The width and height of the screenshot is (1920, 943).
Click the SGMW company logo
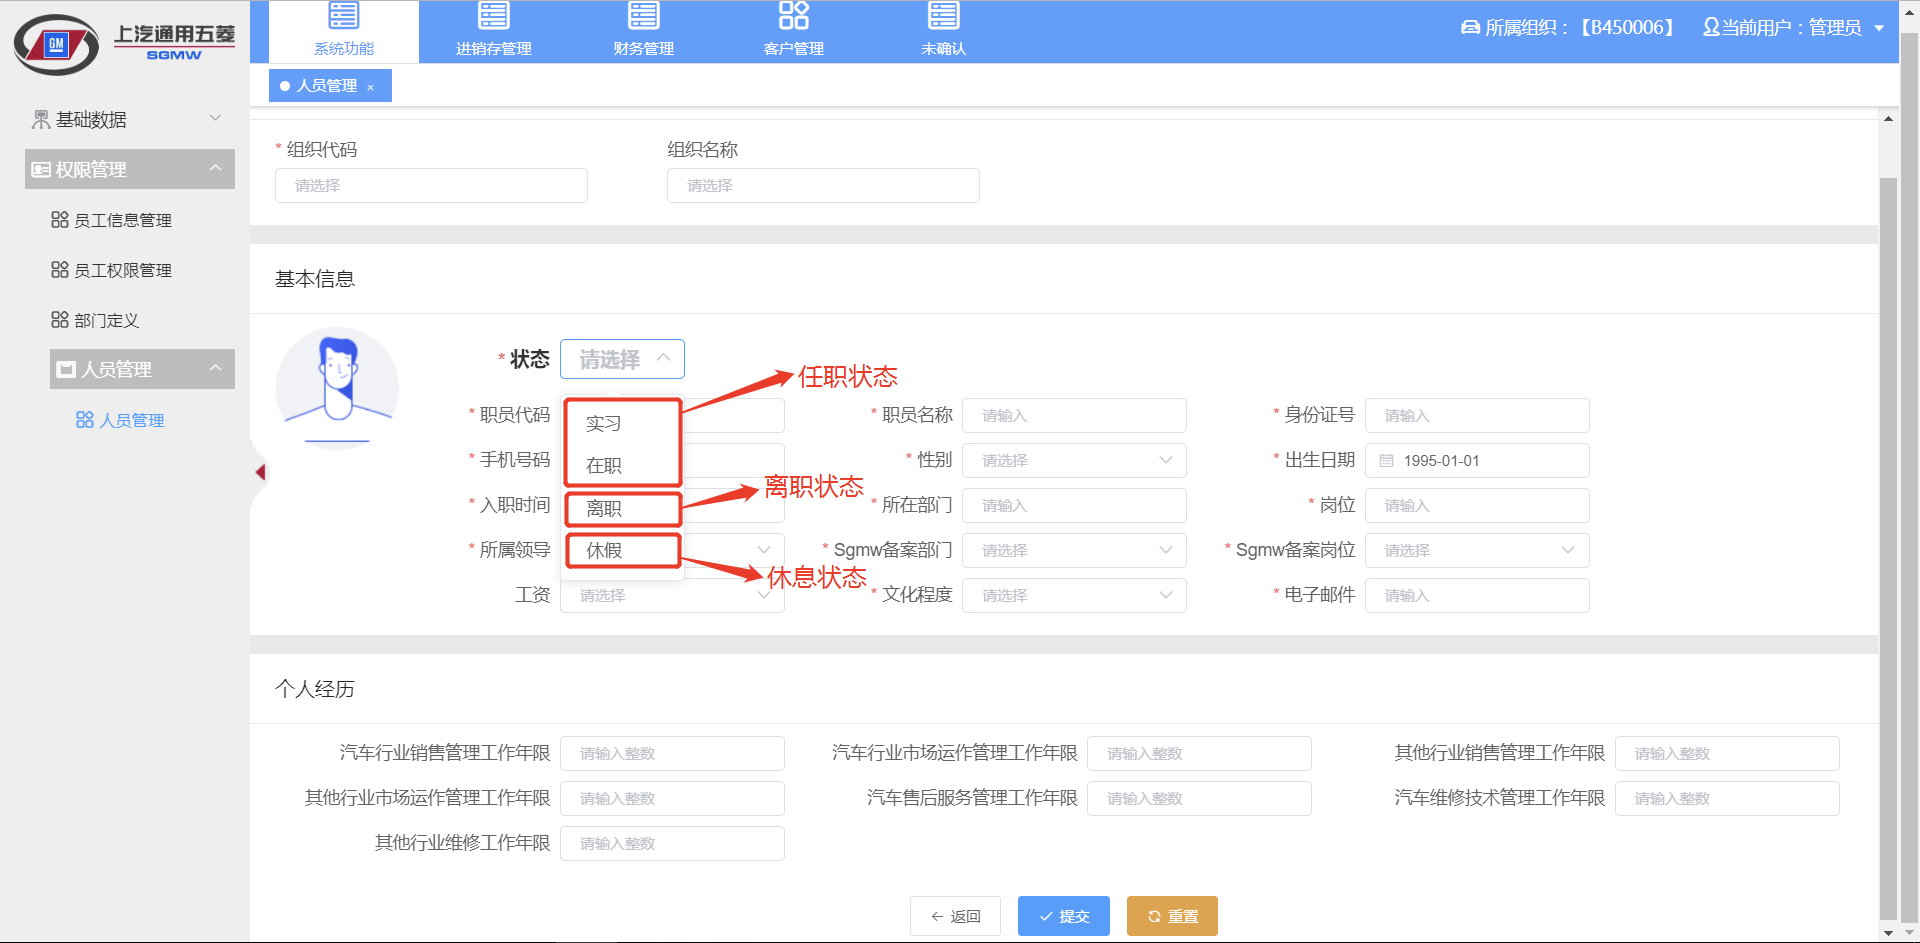click(x=124, y=45)
